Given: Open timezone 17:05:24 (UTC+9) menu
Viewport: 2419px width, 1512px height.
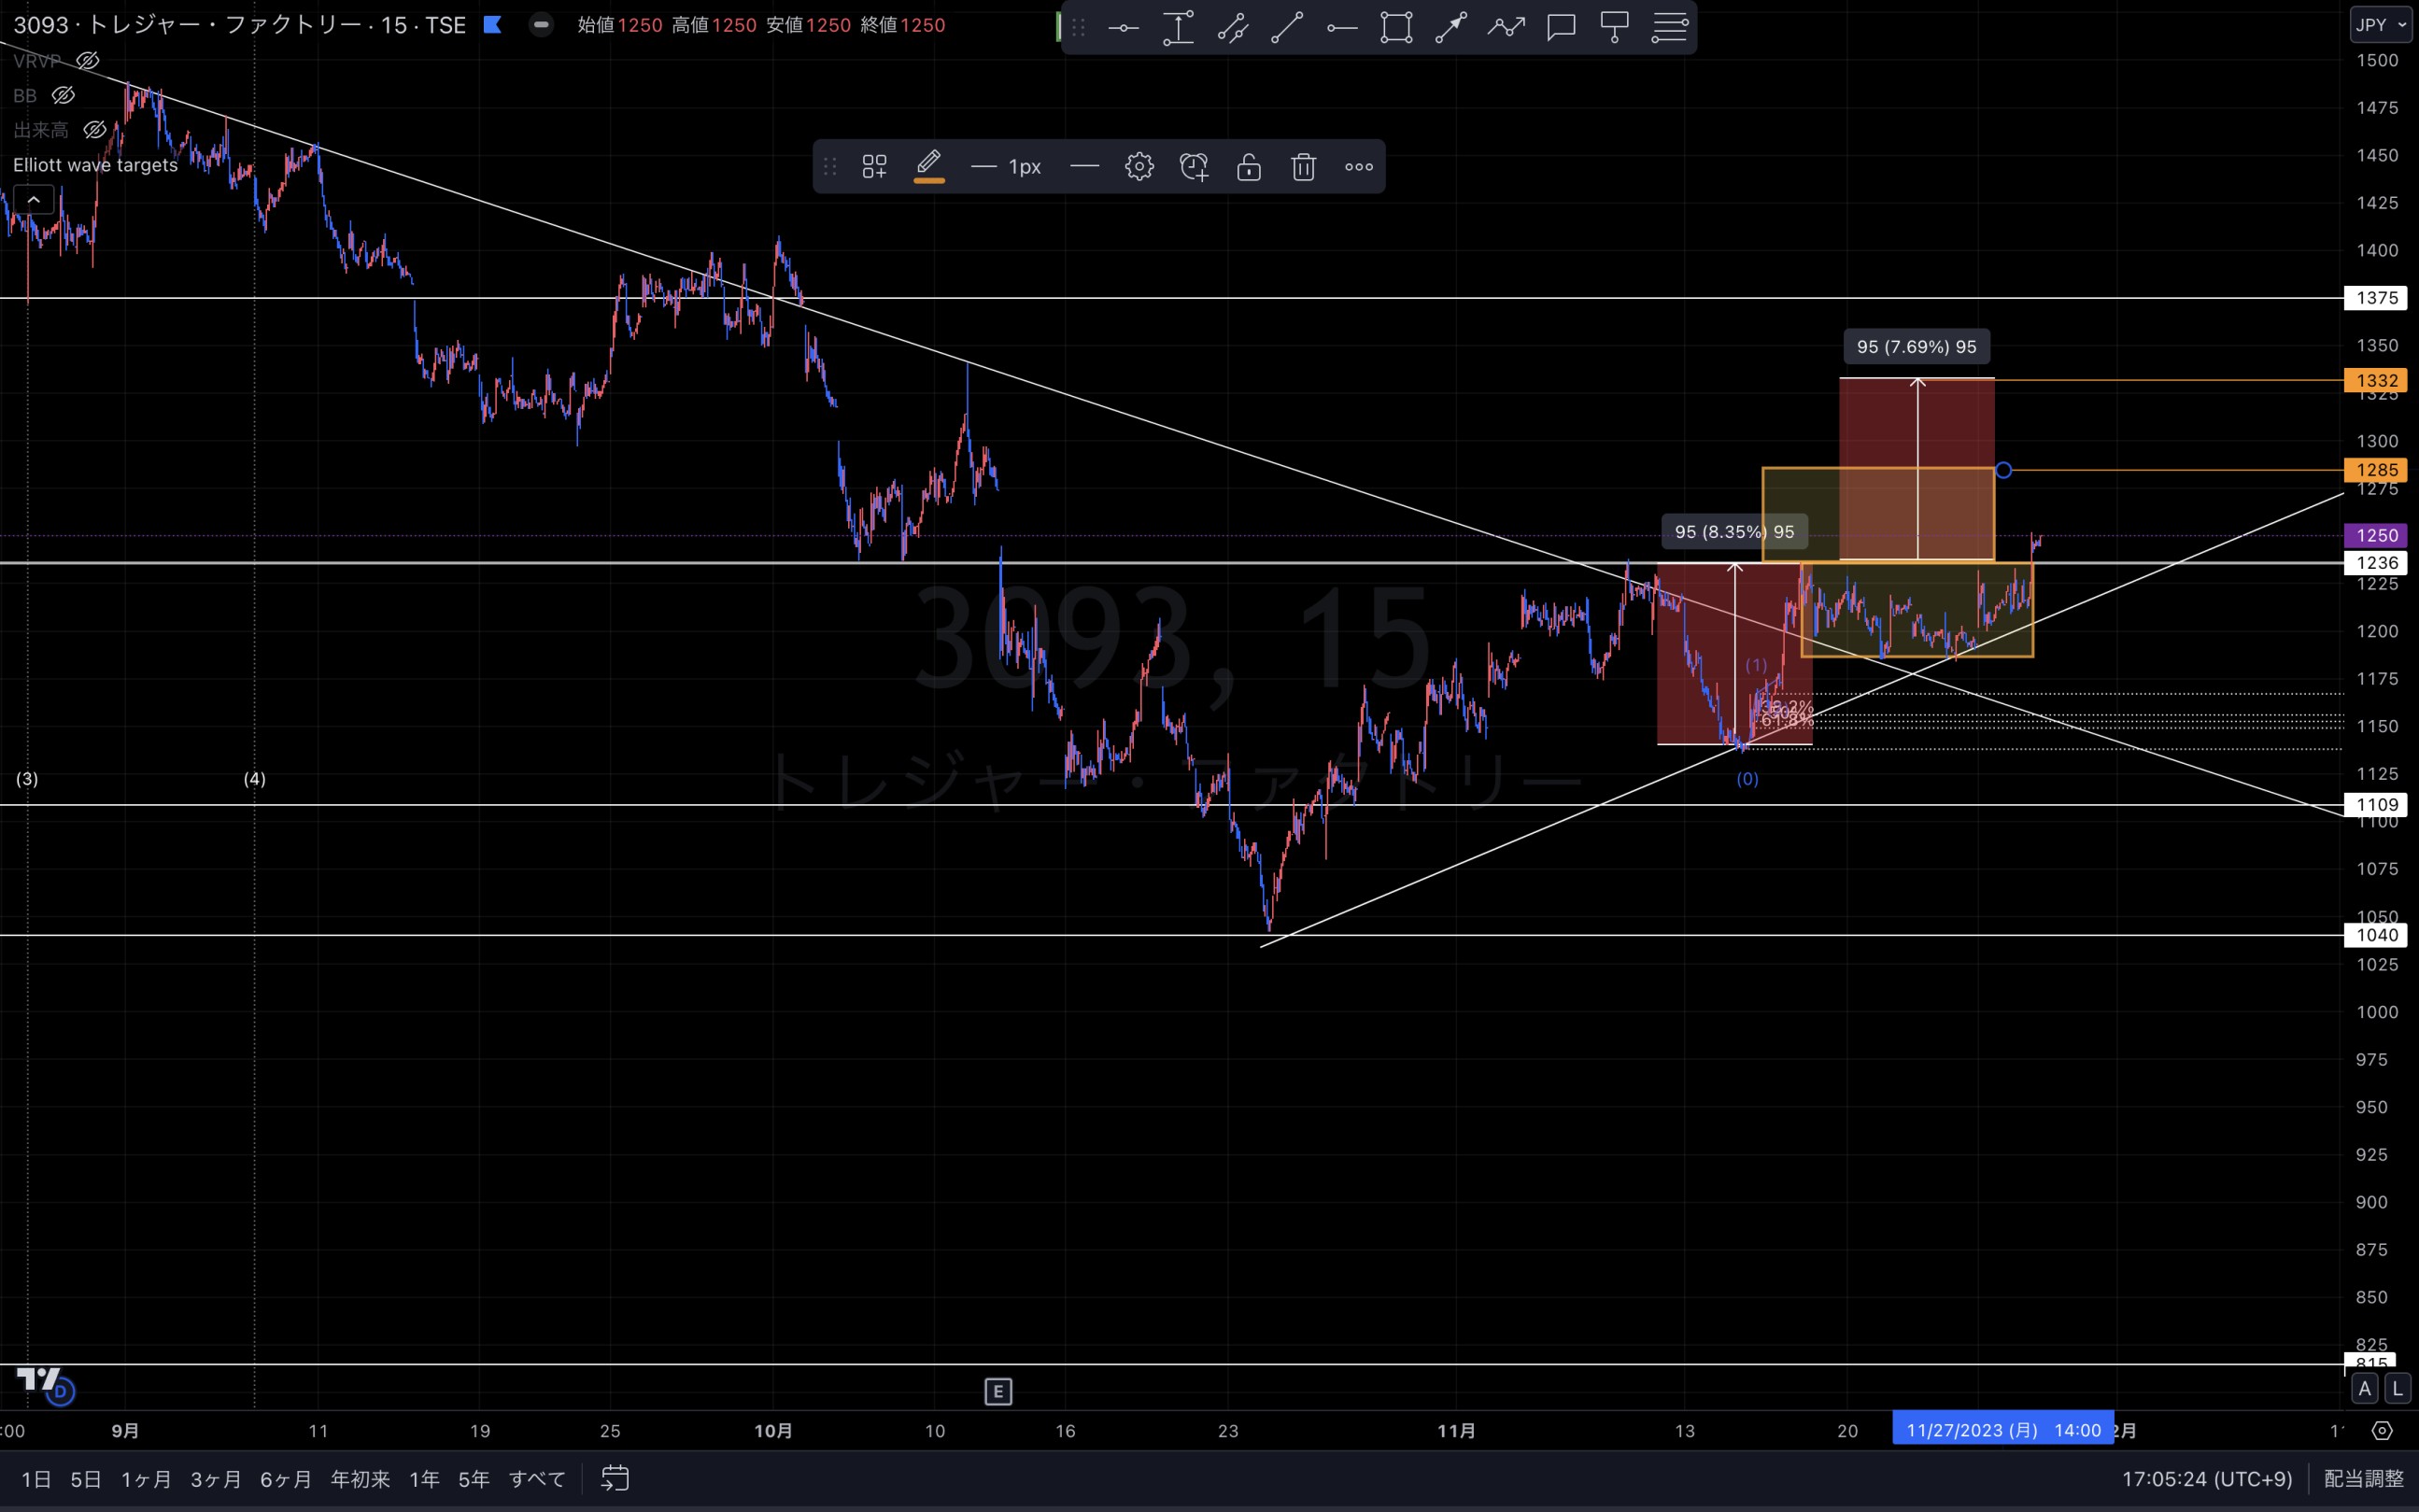Looking at the screenshot, I should (x=2207, y=1479).
